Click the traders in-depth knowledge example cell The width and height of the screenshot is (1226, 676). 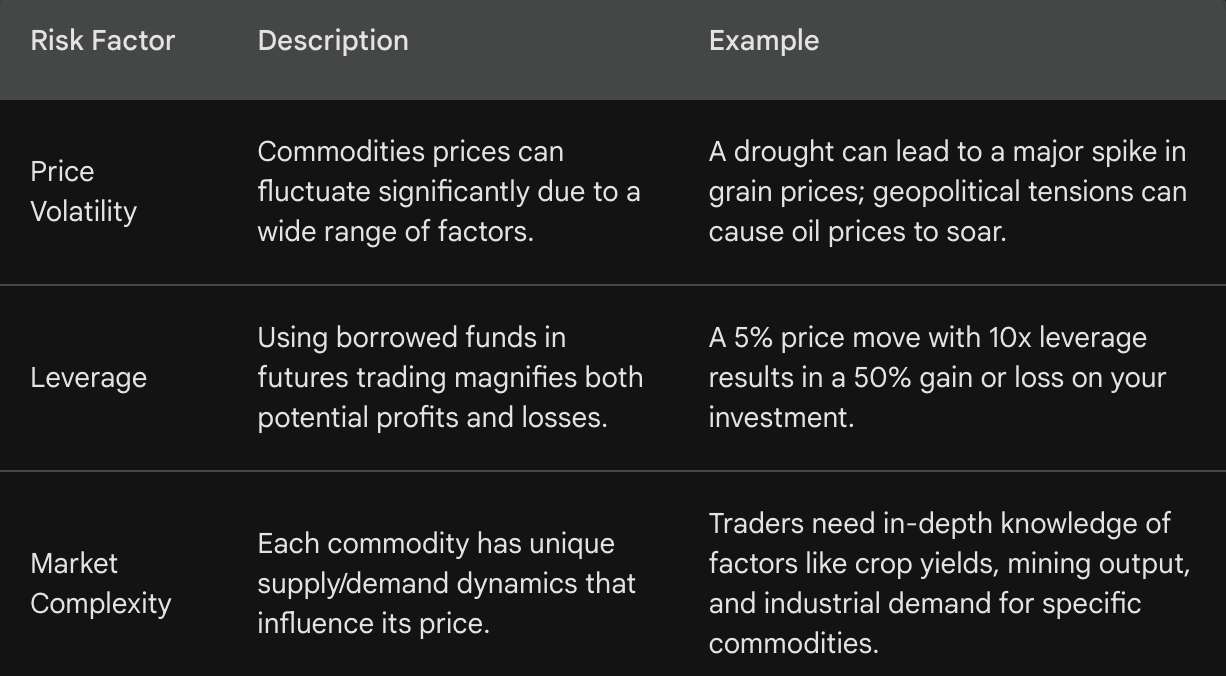[949, 583]
